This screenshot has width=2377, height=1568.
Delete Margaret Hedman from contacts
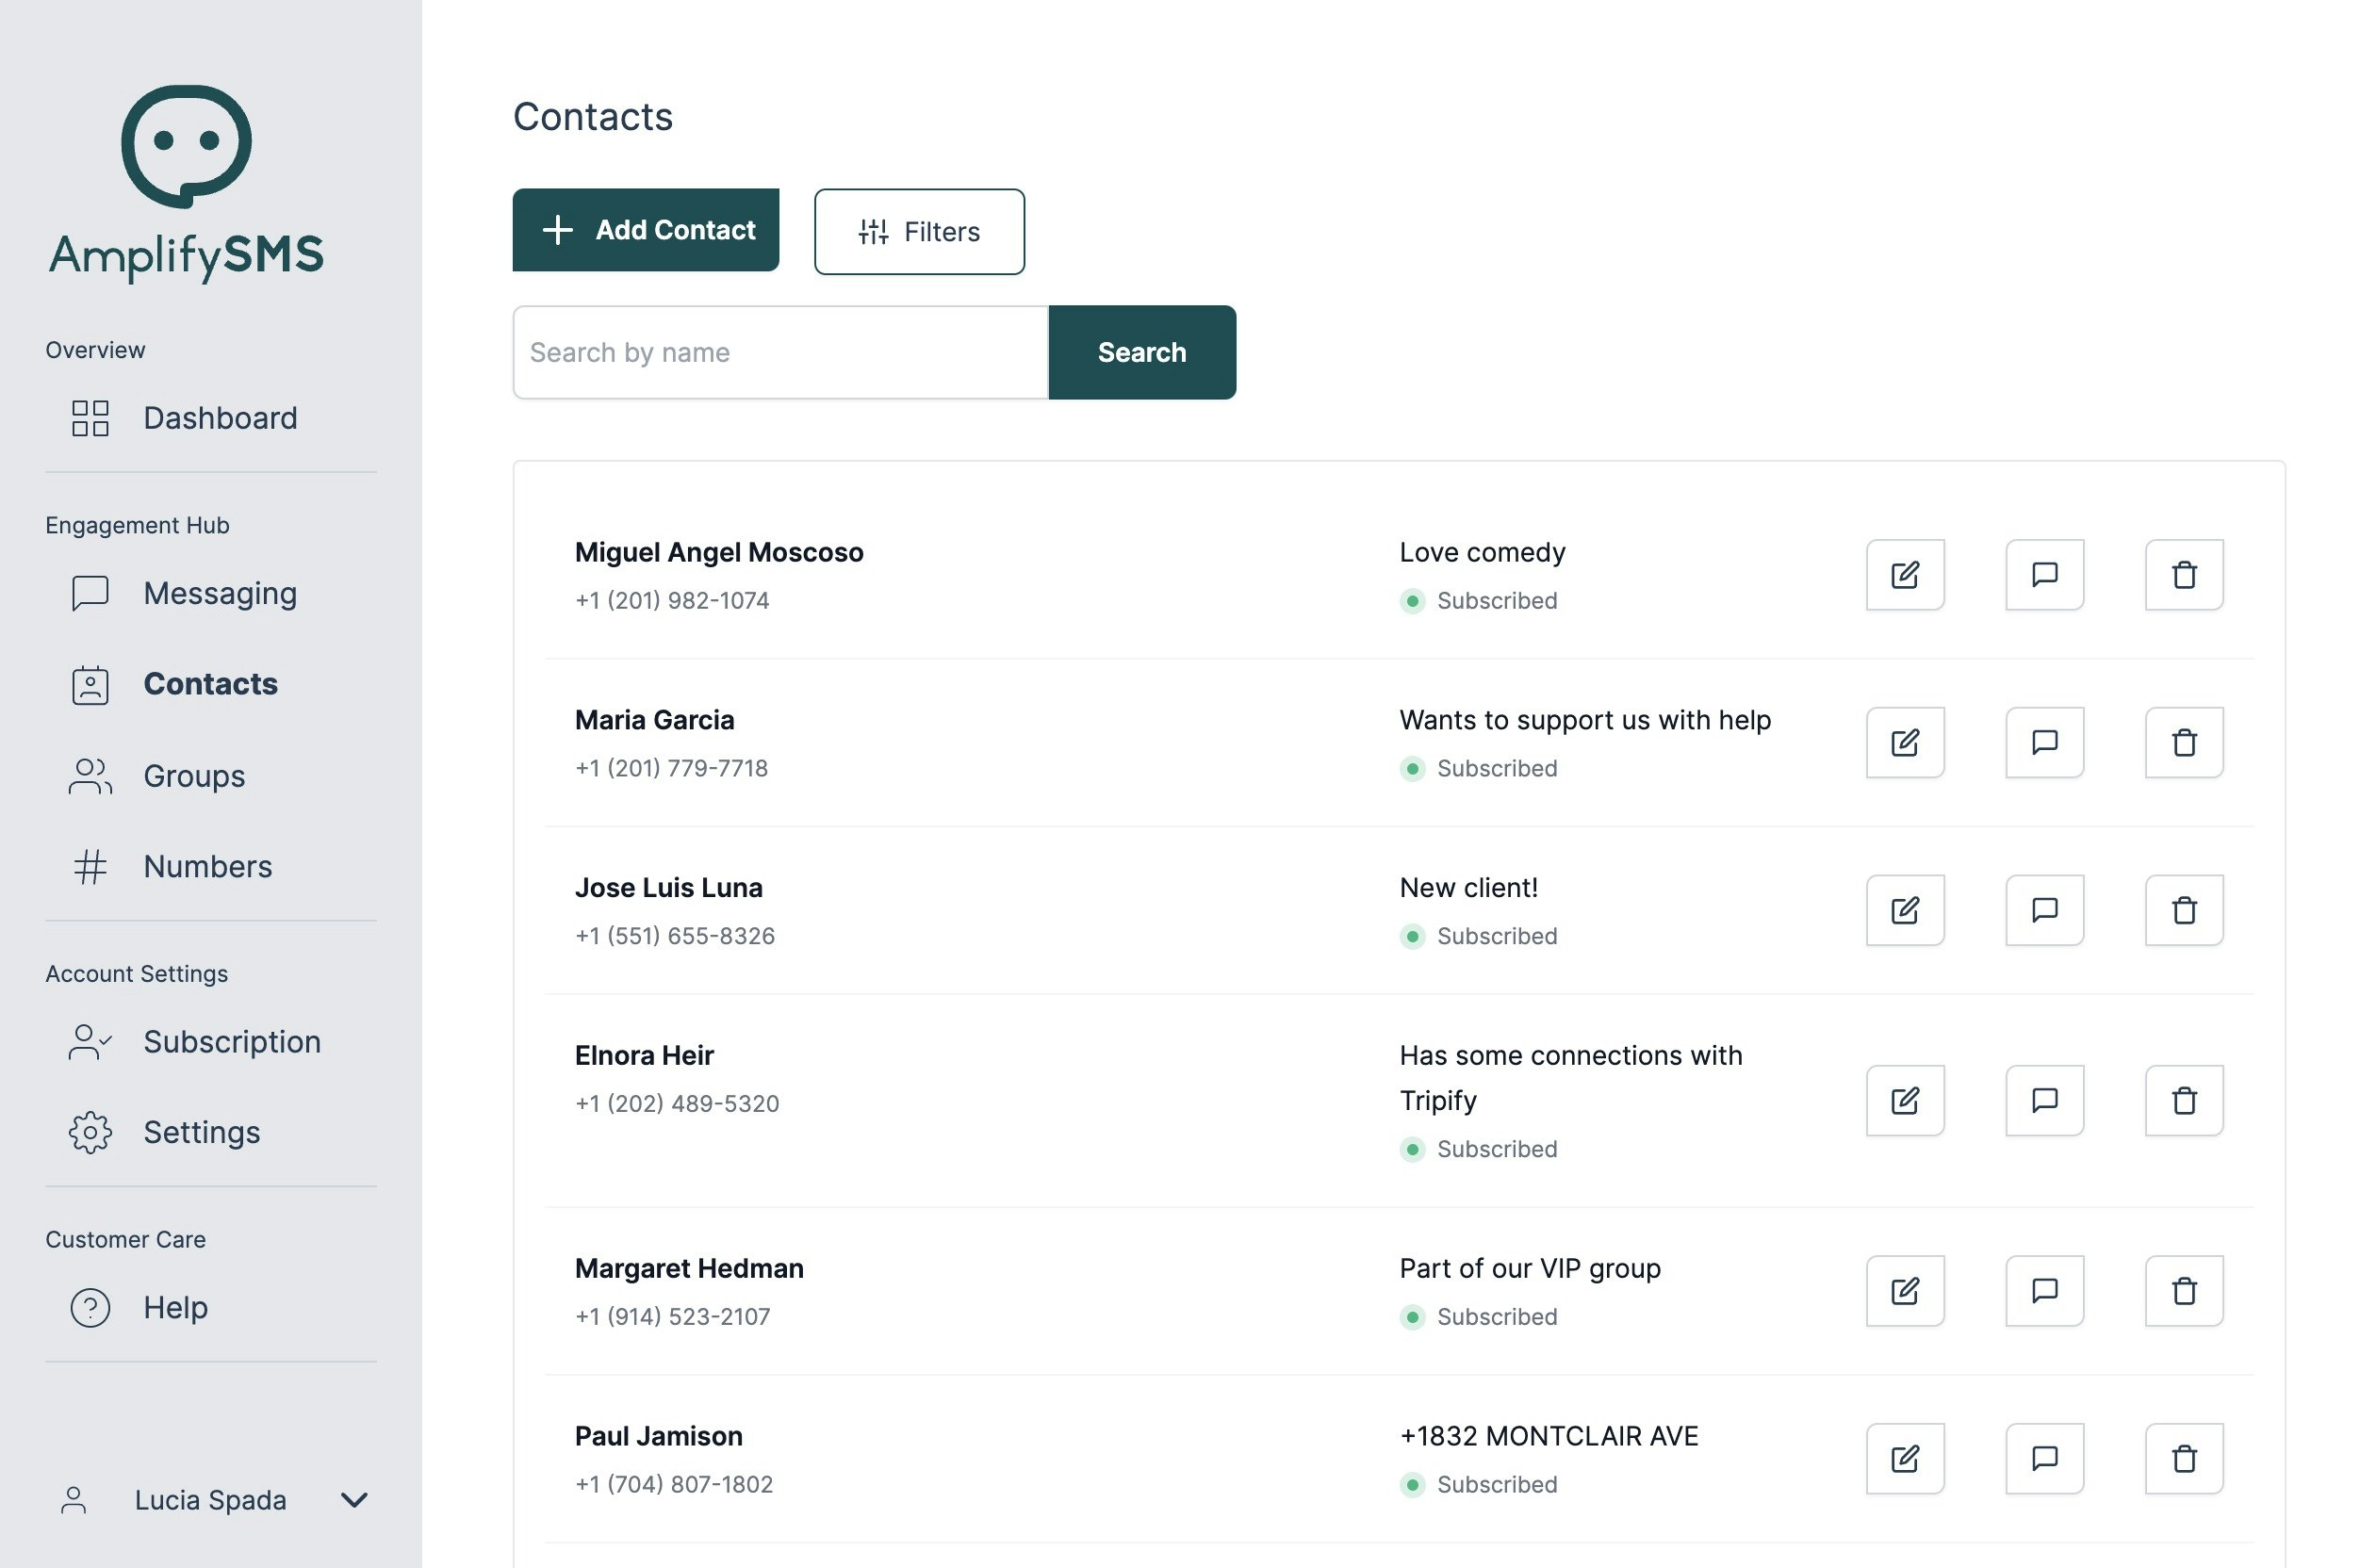[2183, 1290]
